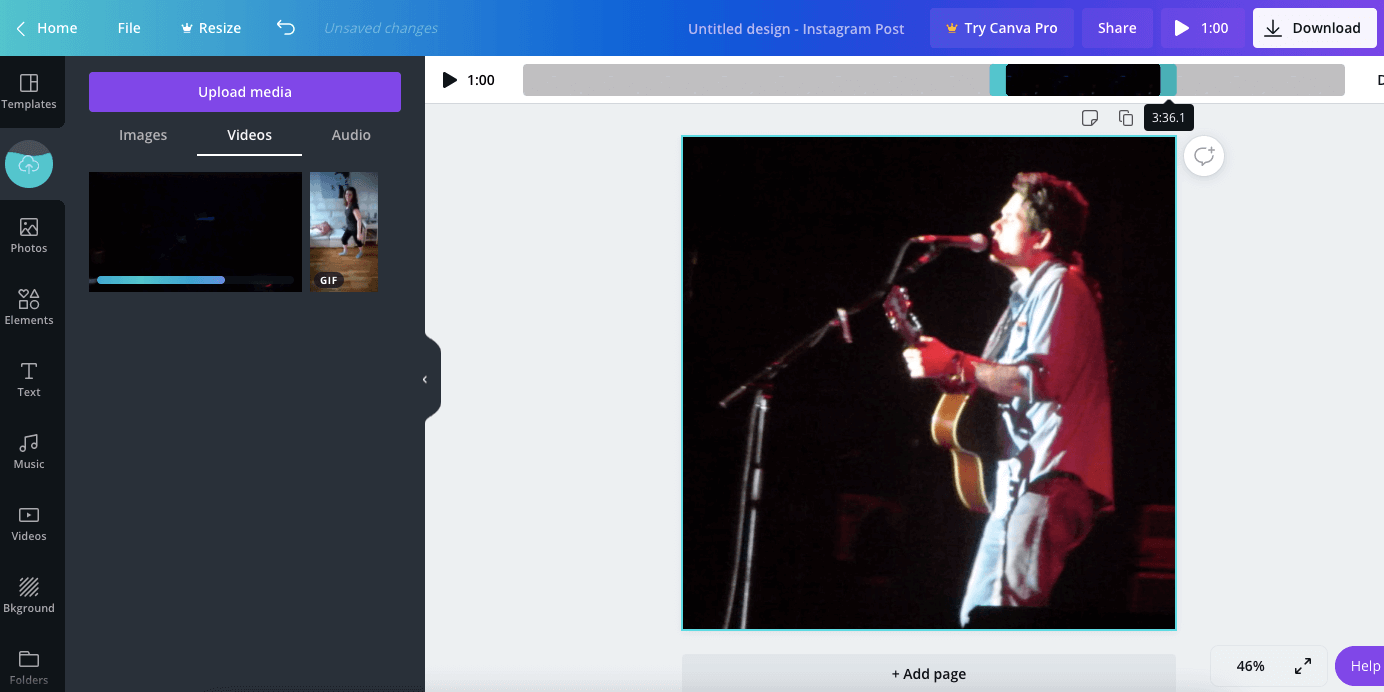This screenshot has height=692, width=1384.
Task: Open the File menu
Action: [x=128, y=28]
